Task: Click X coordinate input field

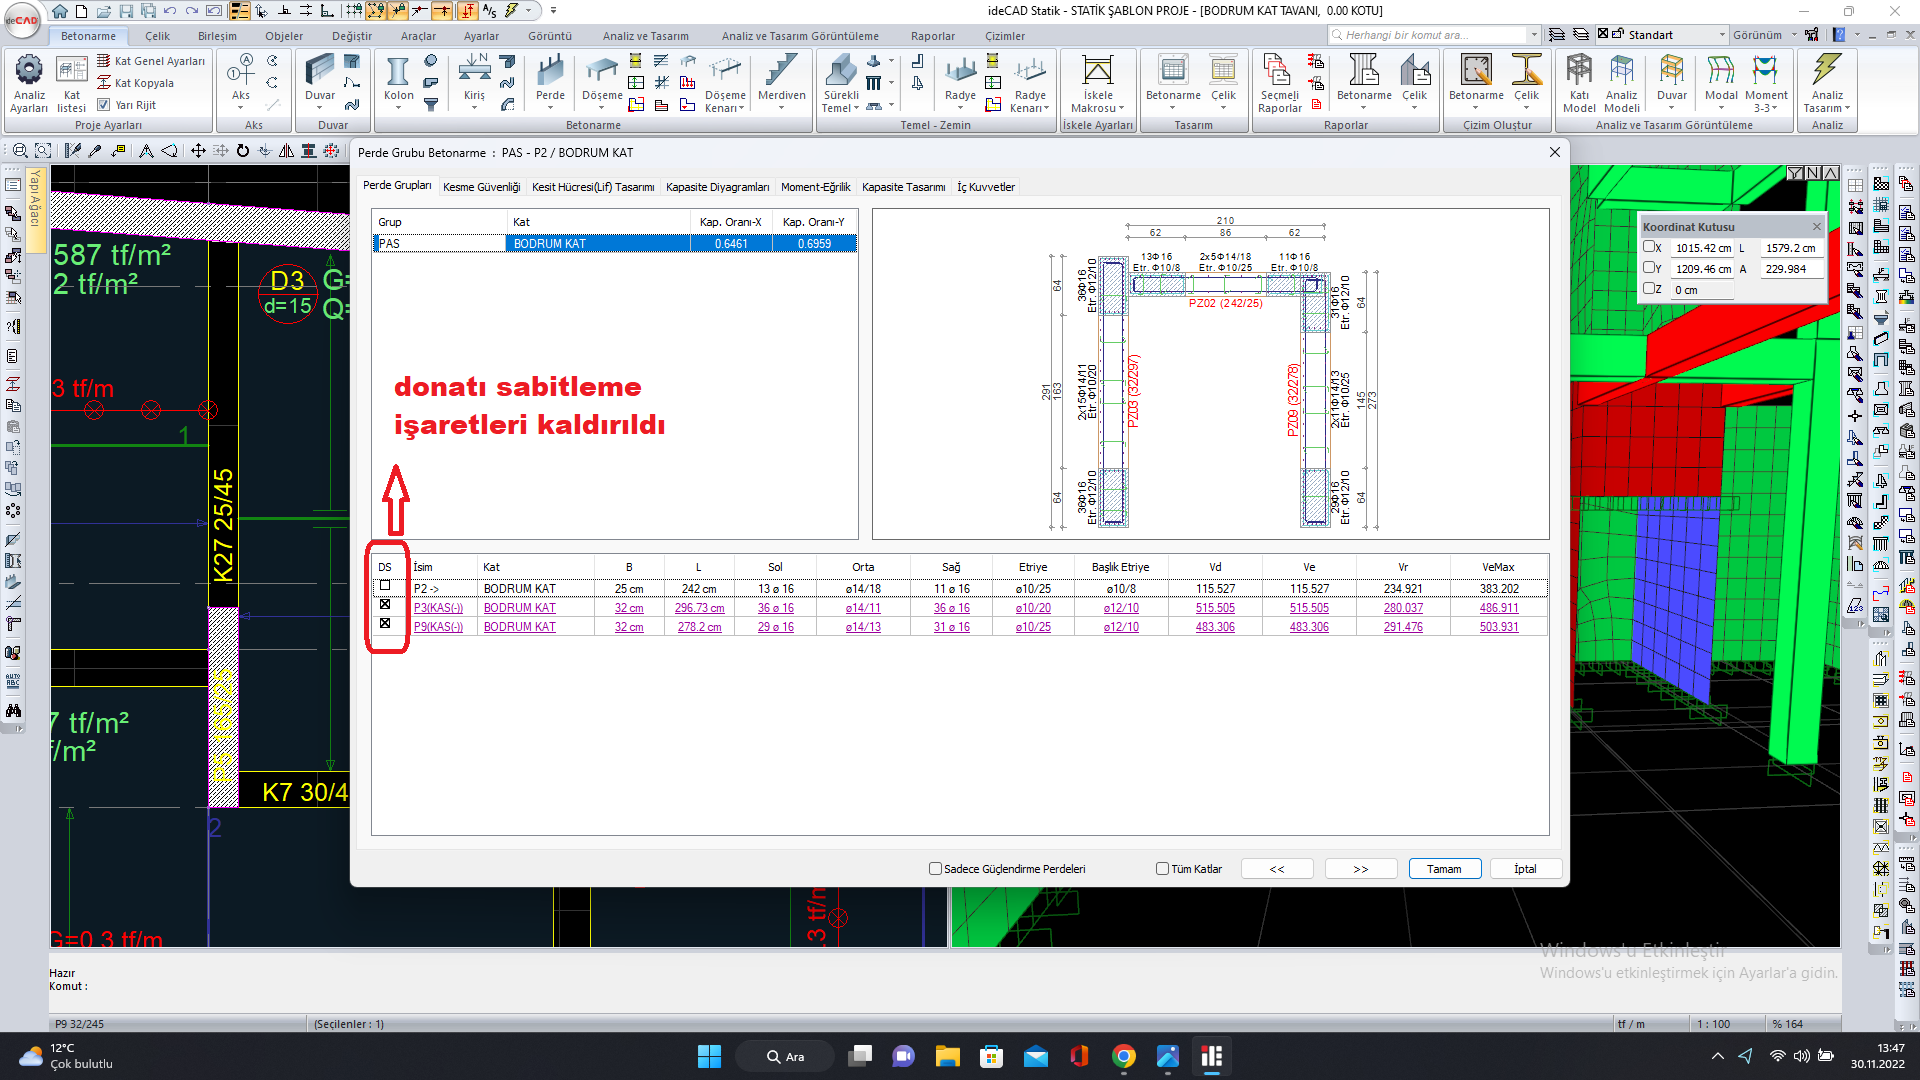Action: tap(1702, 248)
